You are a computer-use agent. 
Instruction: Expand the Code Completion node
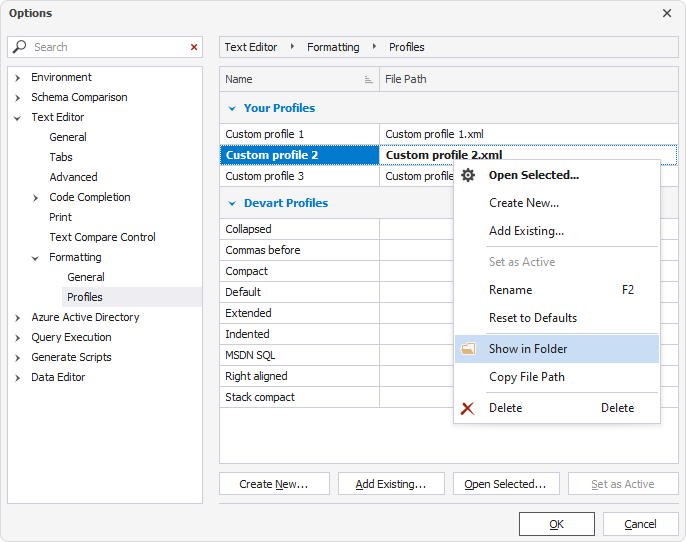(x=35, y=198)
